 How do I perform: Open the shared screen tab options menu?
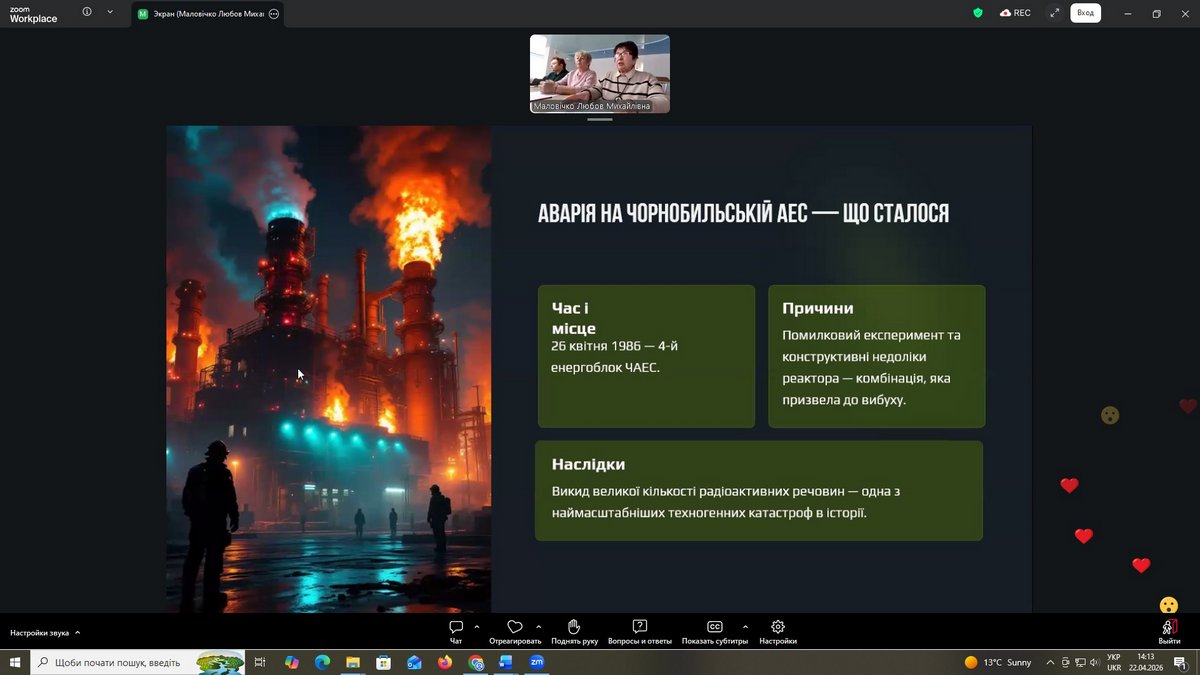pos(274,14)
